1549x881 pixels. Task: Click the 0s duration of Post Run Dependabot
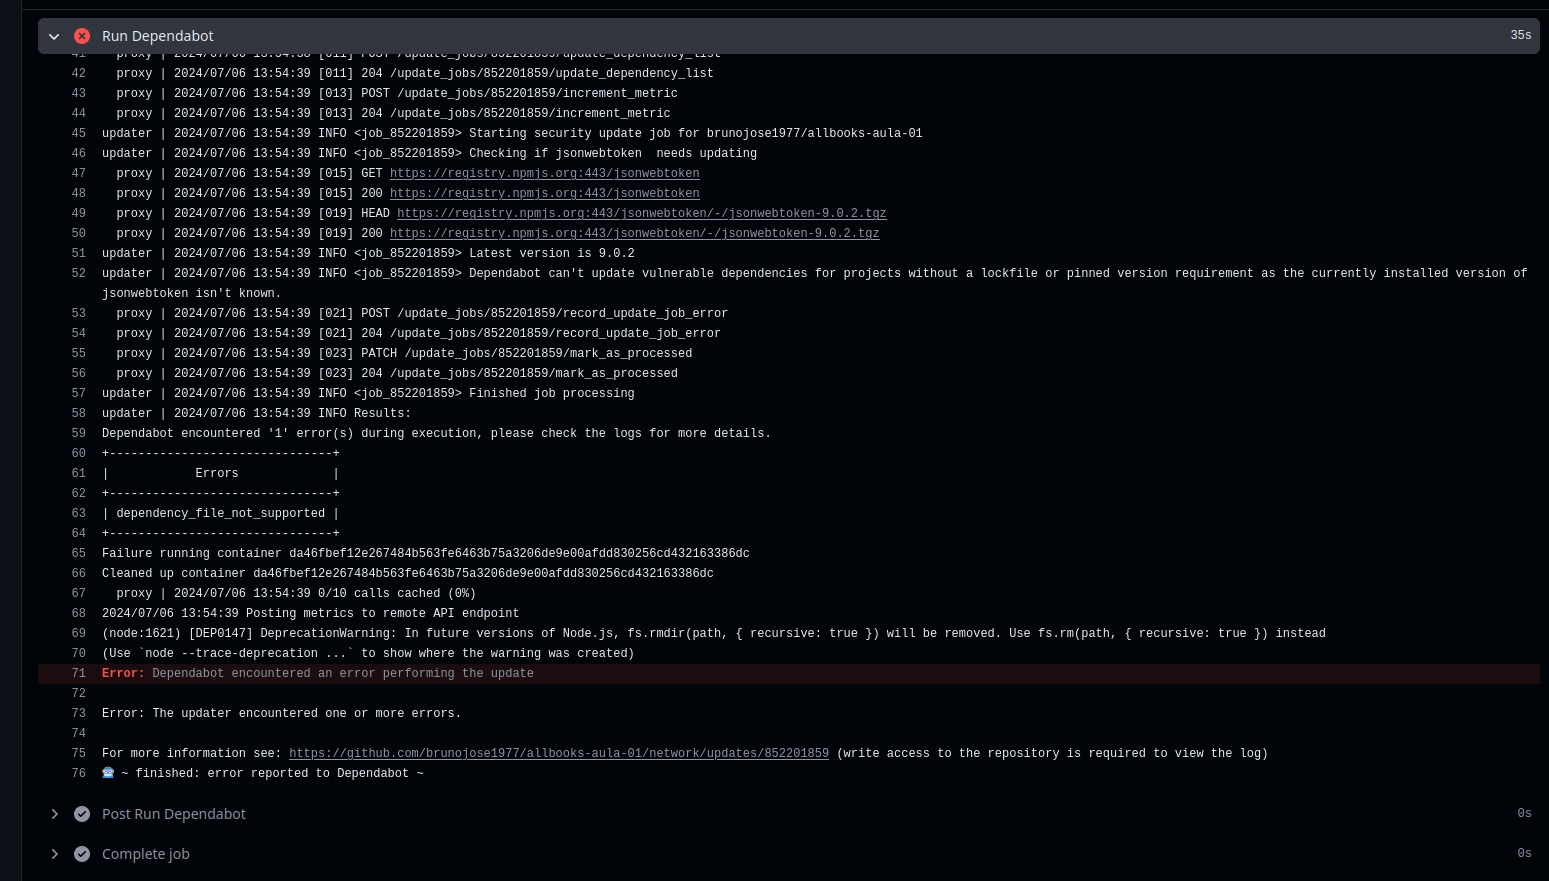click(x=1524, y=813)
